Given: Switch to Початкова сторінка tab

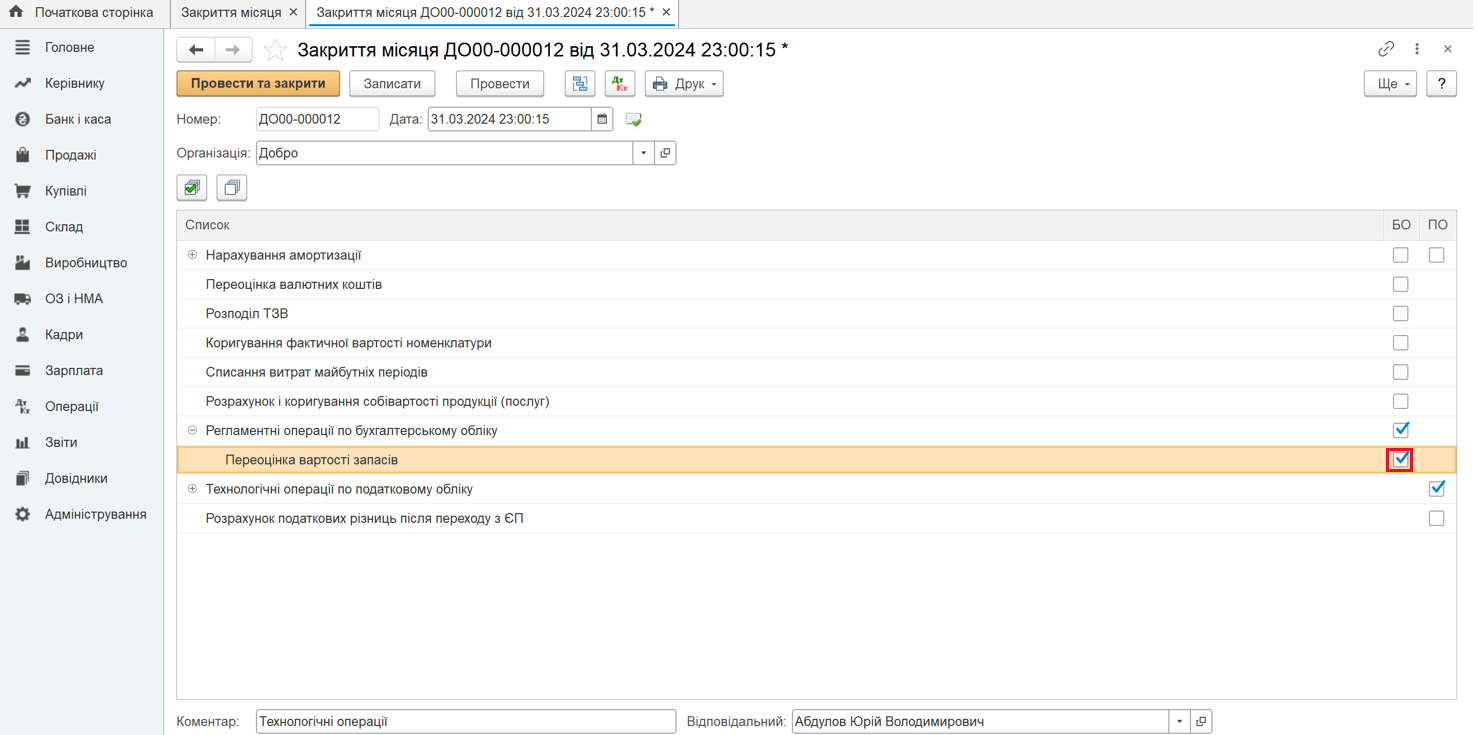Looking at the screenshot, I should 83,13.
